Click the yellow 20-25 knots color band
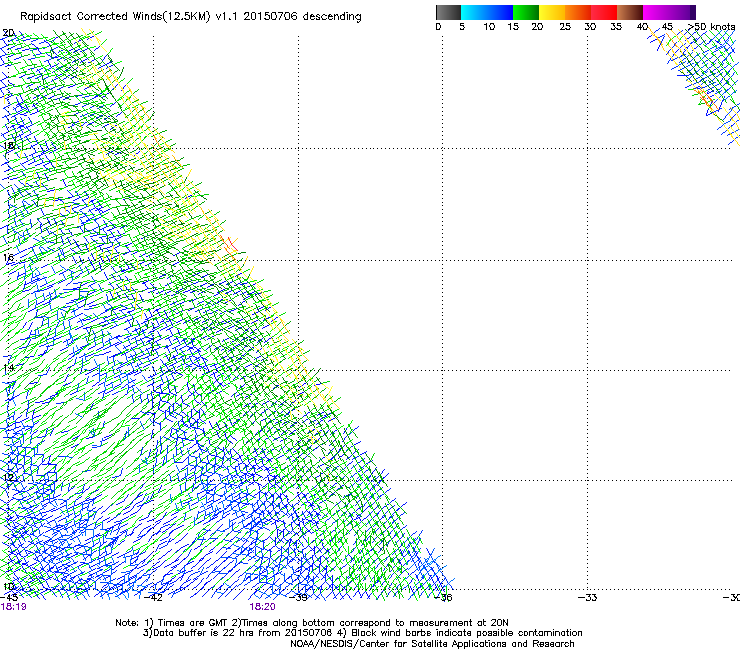This screenshot has width=740, height=650. point(552,12)
